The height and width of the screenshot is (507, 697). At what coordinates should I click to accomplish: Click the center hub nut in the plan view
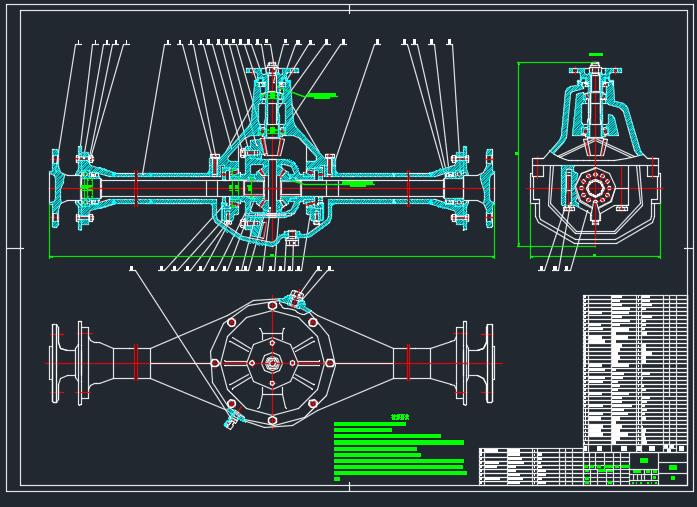coord(272,363)
